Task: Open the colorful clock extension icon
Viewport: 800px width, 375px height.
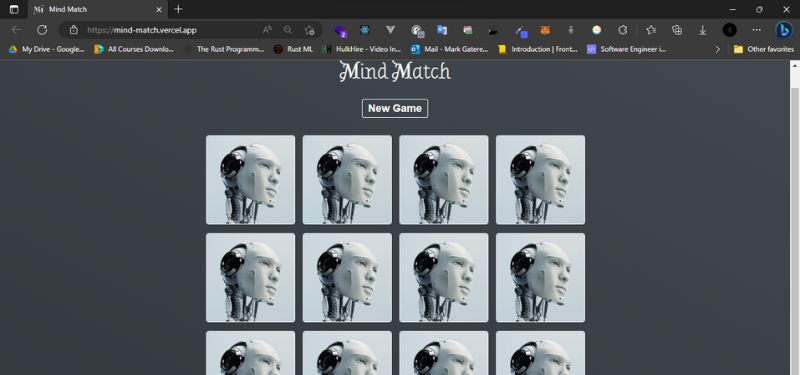Action: point(596,30)
